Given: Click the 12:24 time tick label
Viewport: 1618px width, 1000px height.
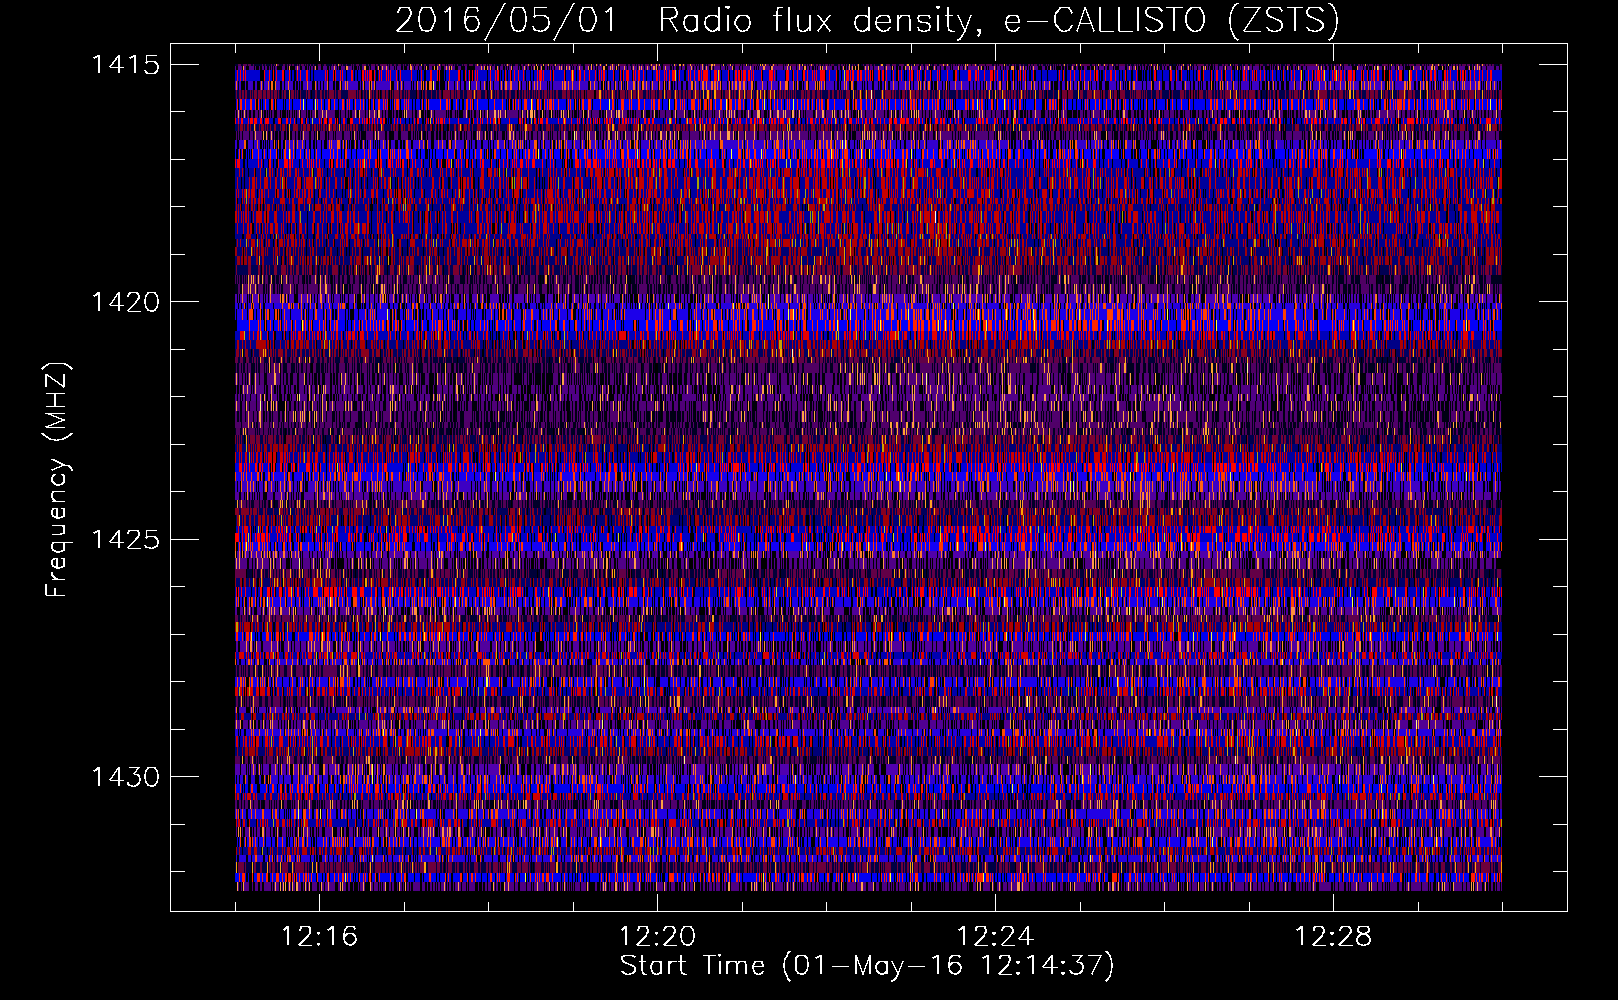Looking at the screenshot, I should 995,937.
